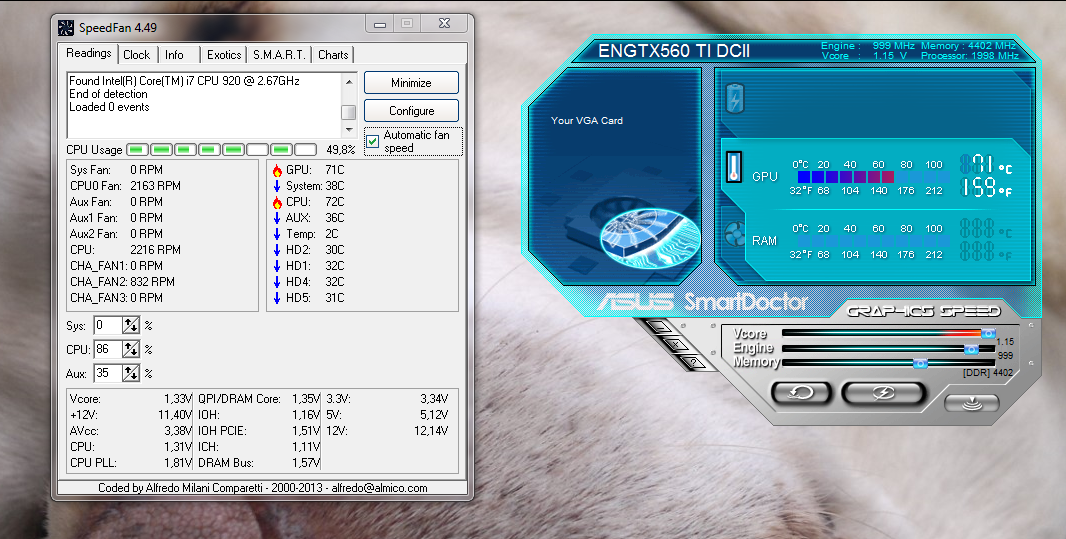Click the CPU fan percentage spinner arrows
Viewport: 1066px width, 539px height.
(131, 349)
